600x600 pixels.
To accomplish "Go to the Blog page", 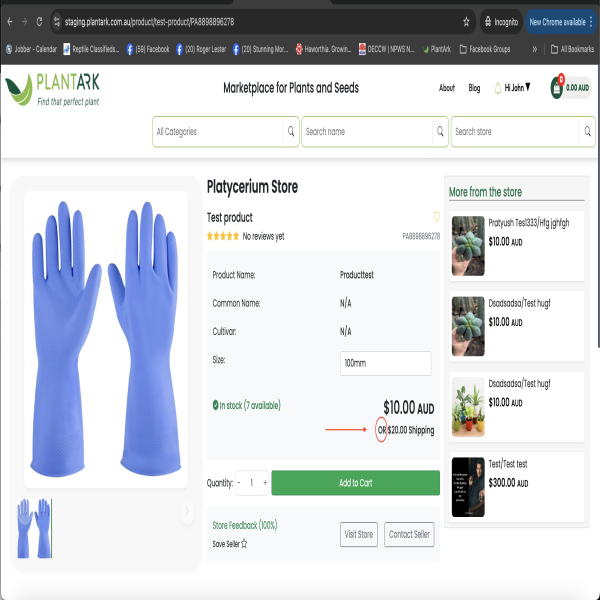I will [x=474, y=88].
